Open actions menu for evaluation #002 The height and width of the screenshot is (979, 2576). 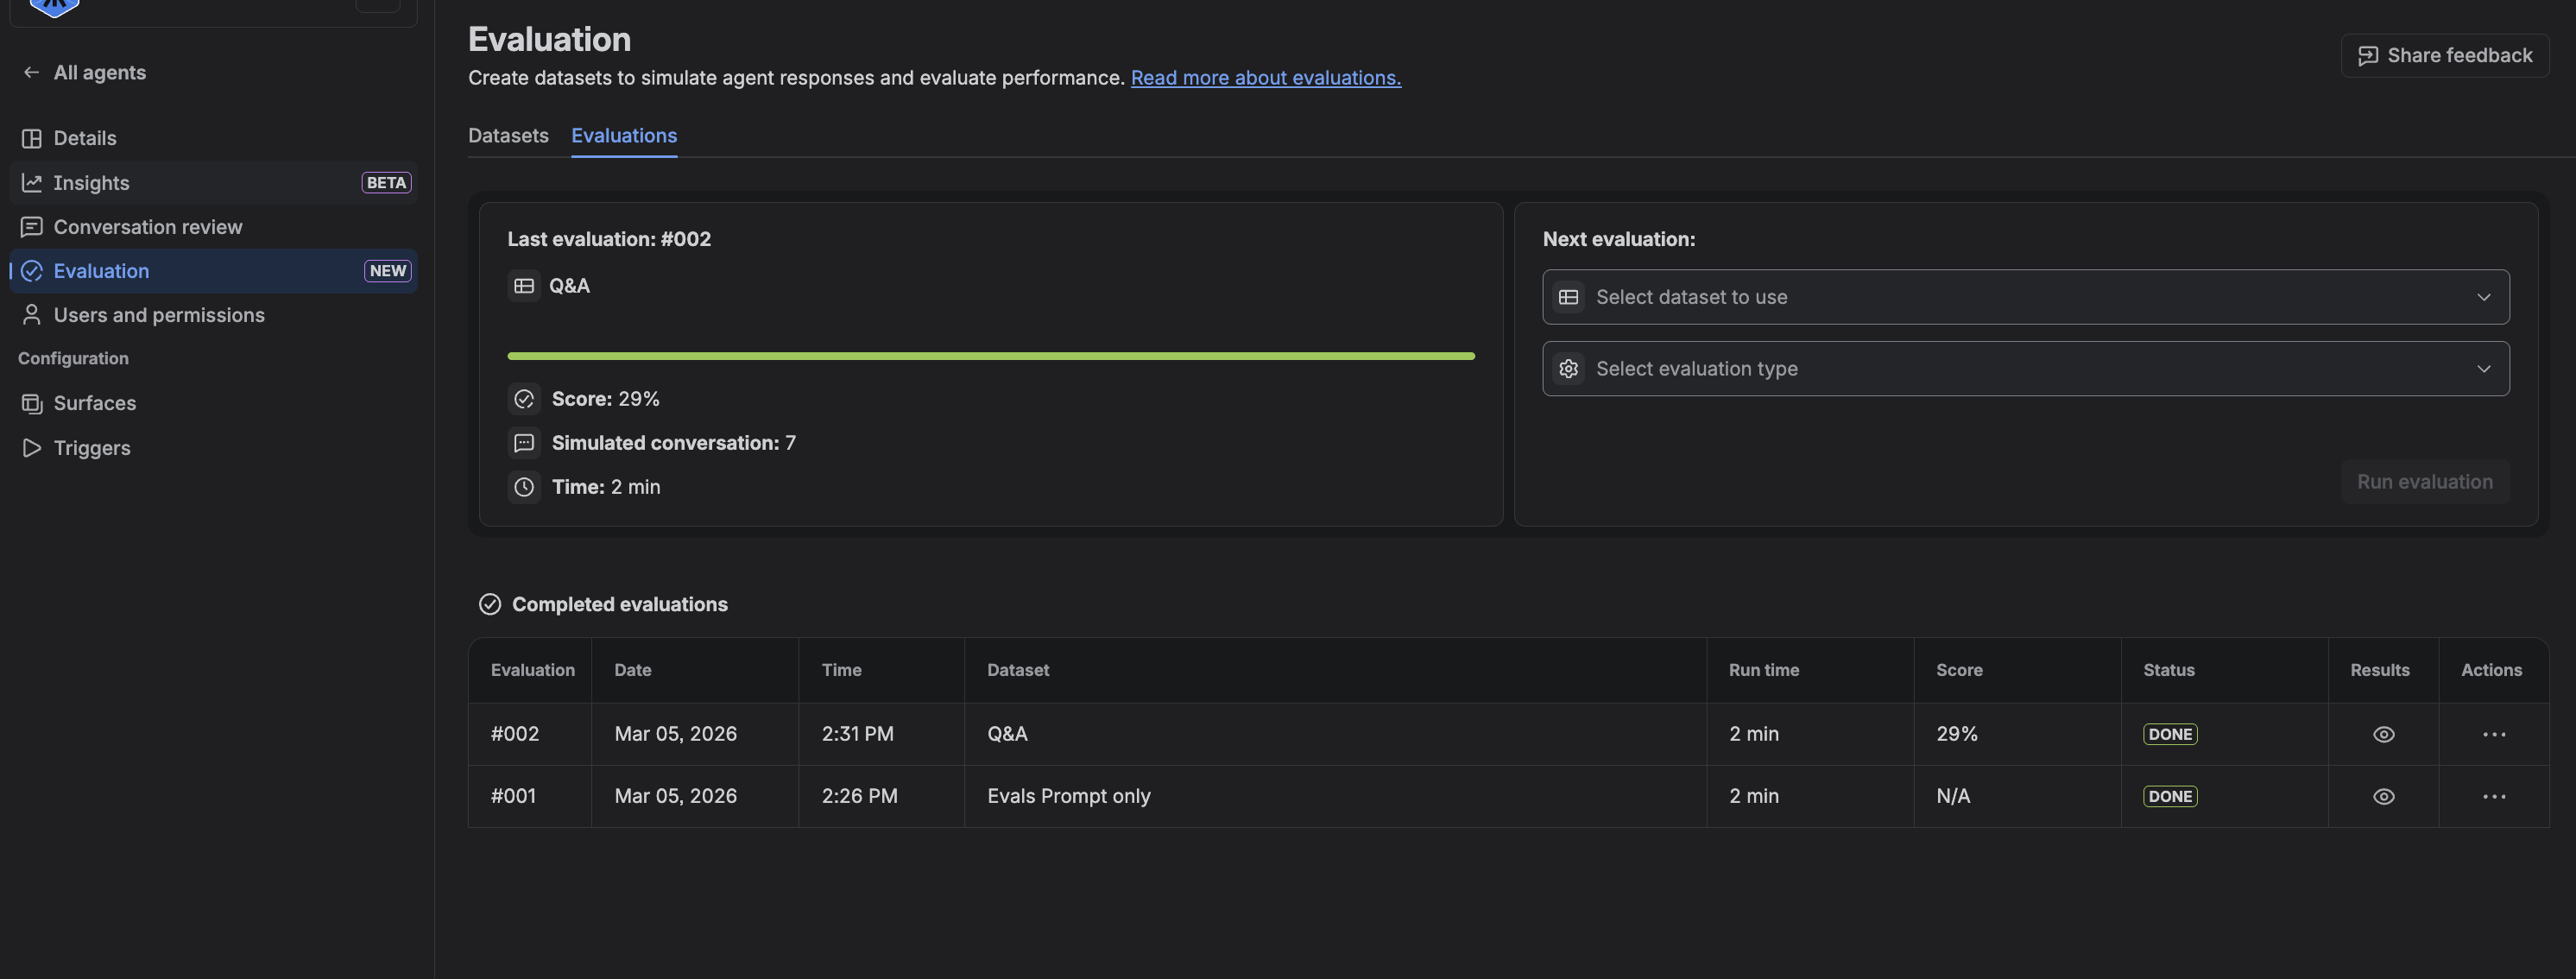(x=2494, y=734)
